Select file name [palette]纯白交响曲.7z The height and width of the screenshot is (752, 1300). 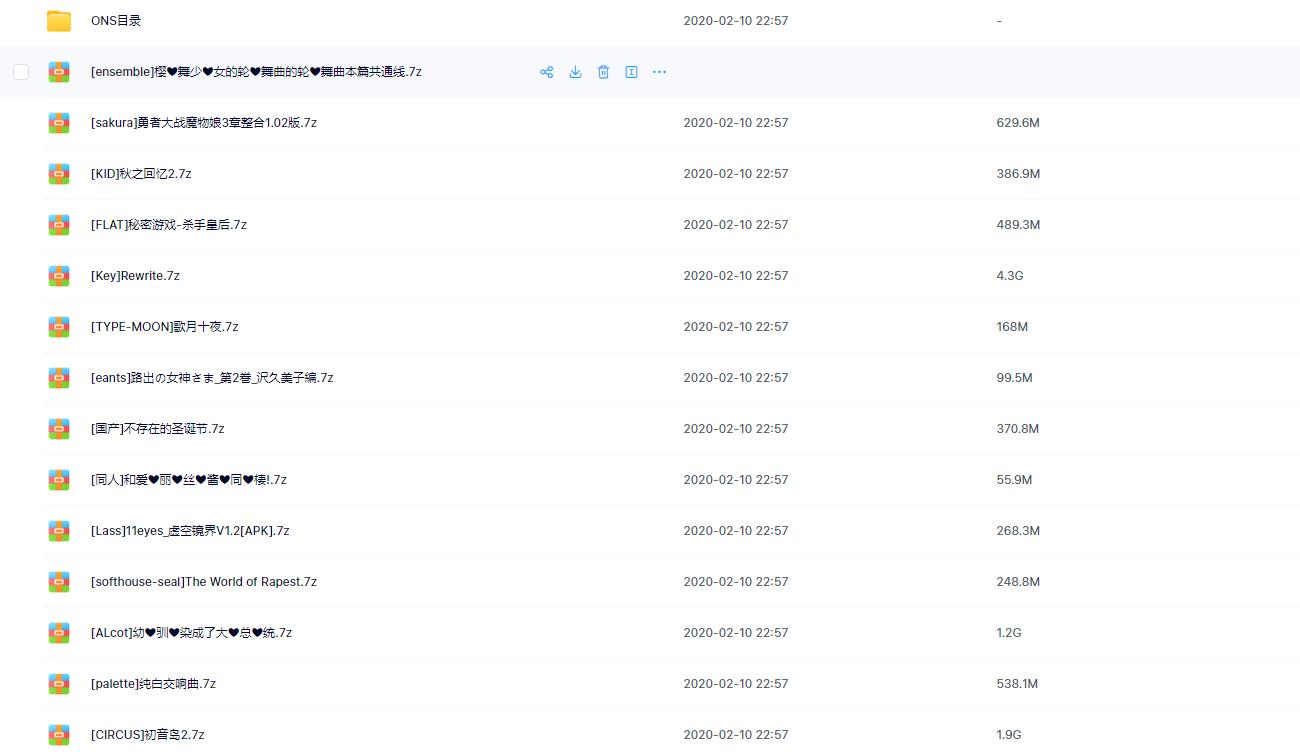[153, 684]
